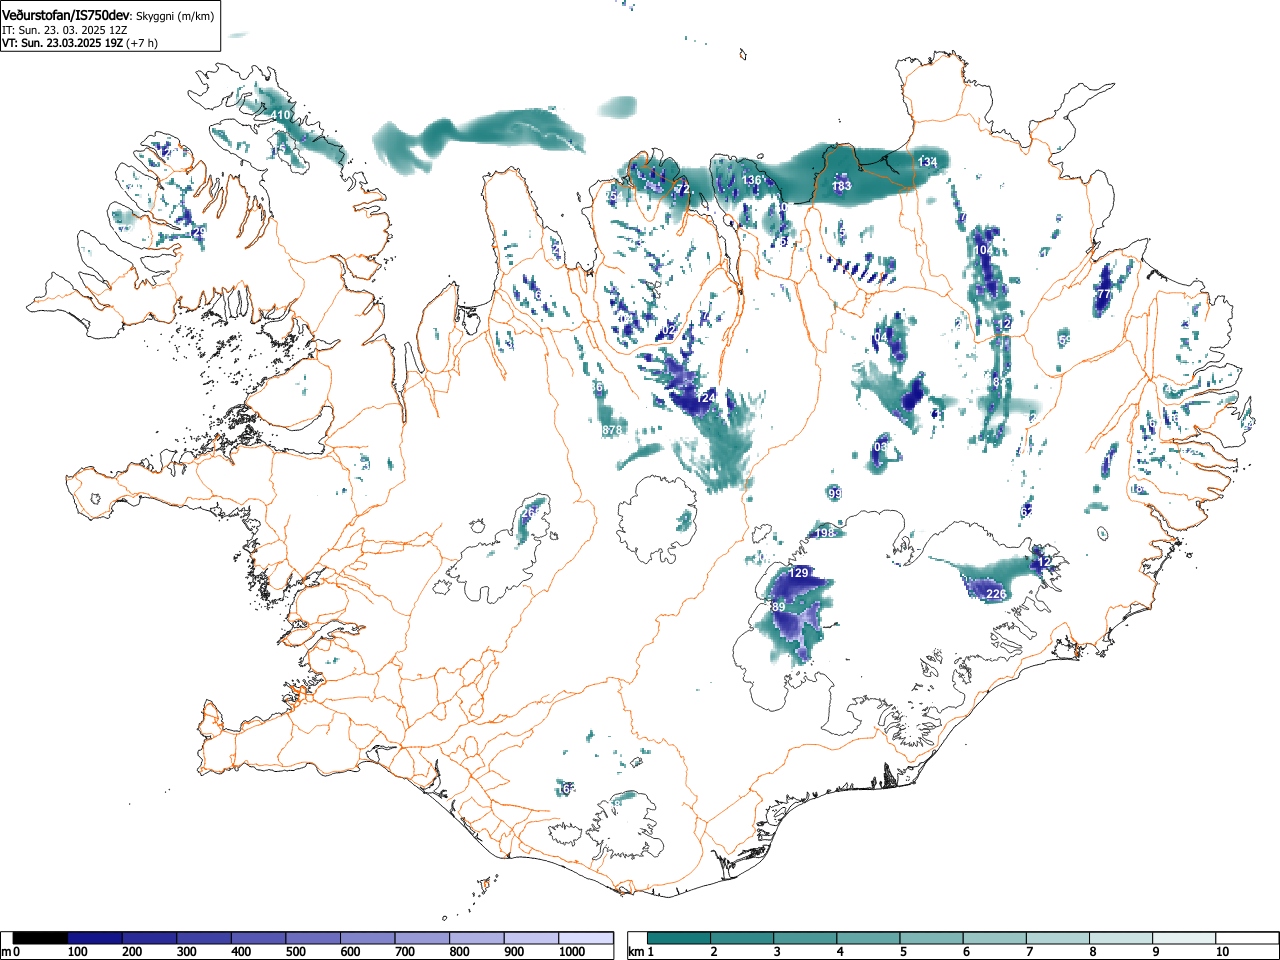Select the pale lavender 900–1000 m swatch

531,938
